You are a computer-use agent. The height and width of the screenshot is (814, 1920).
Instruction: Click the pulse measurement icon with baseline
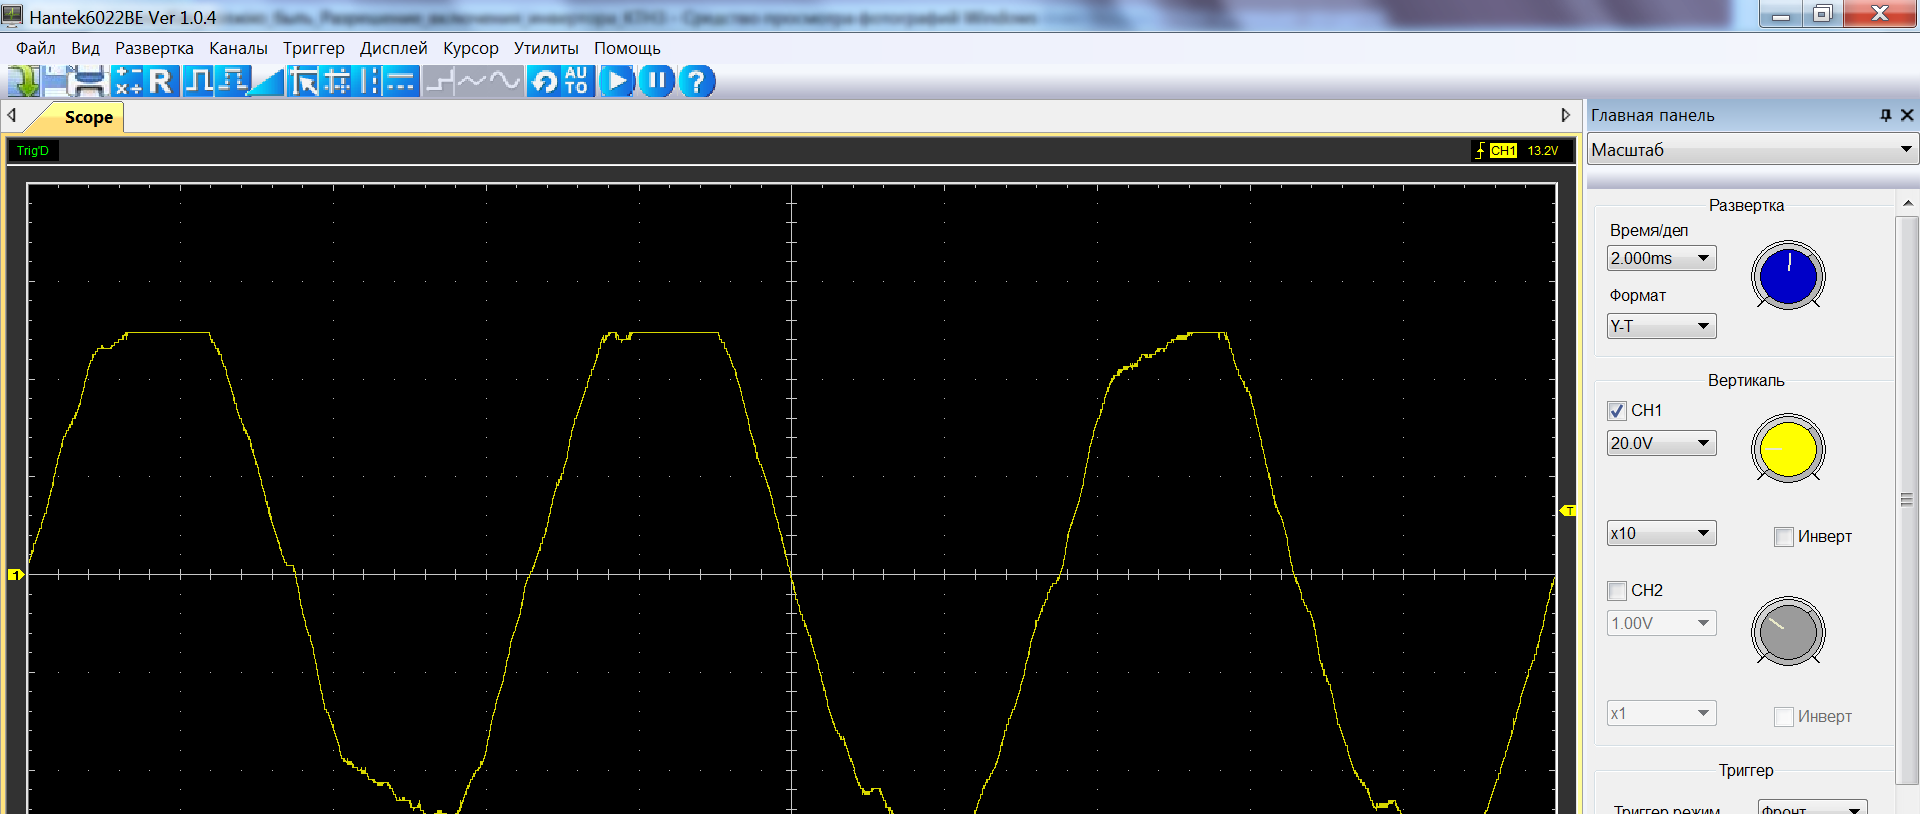[x=232, y=81]
